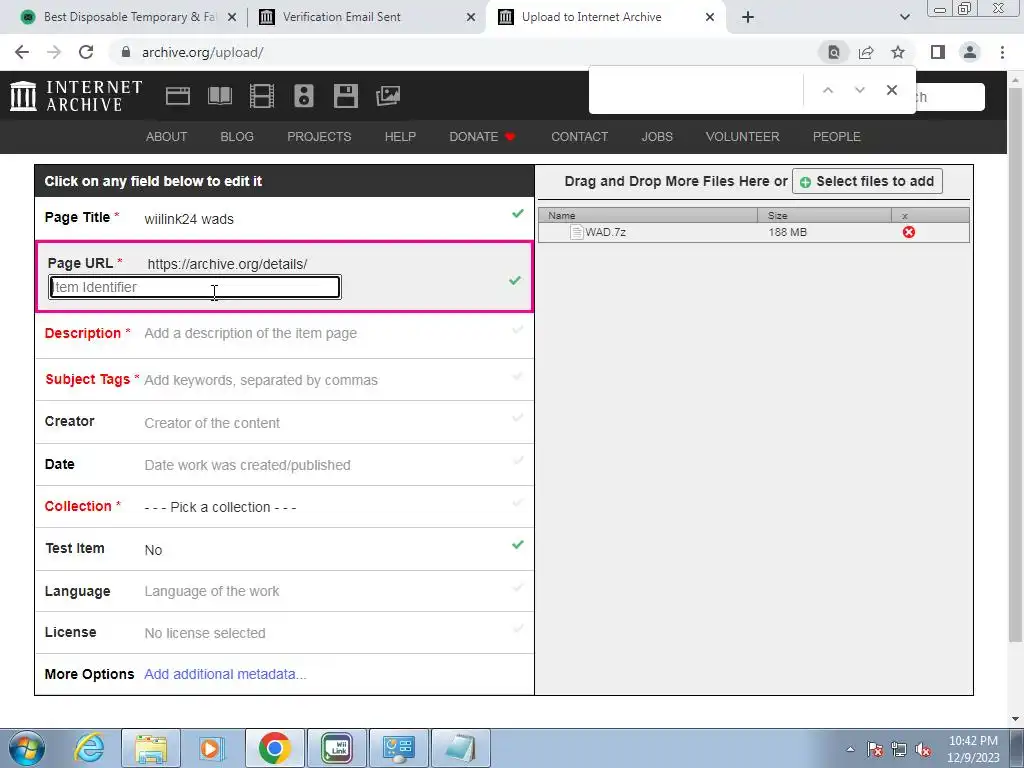
Task: Reload the archive.org upload page
Action: pos(86,52)
